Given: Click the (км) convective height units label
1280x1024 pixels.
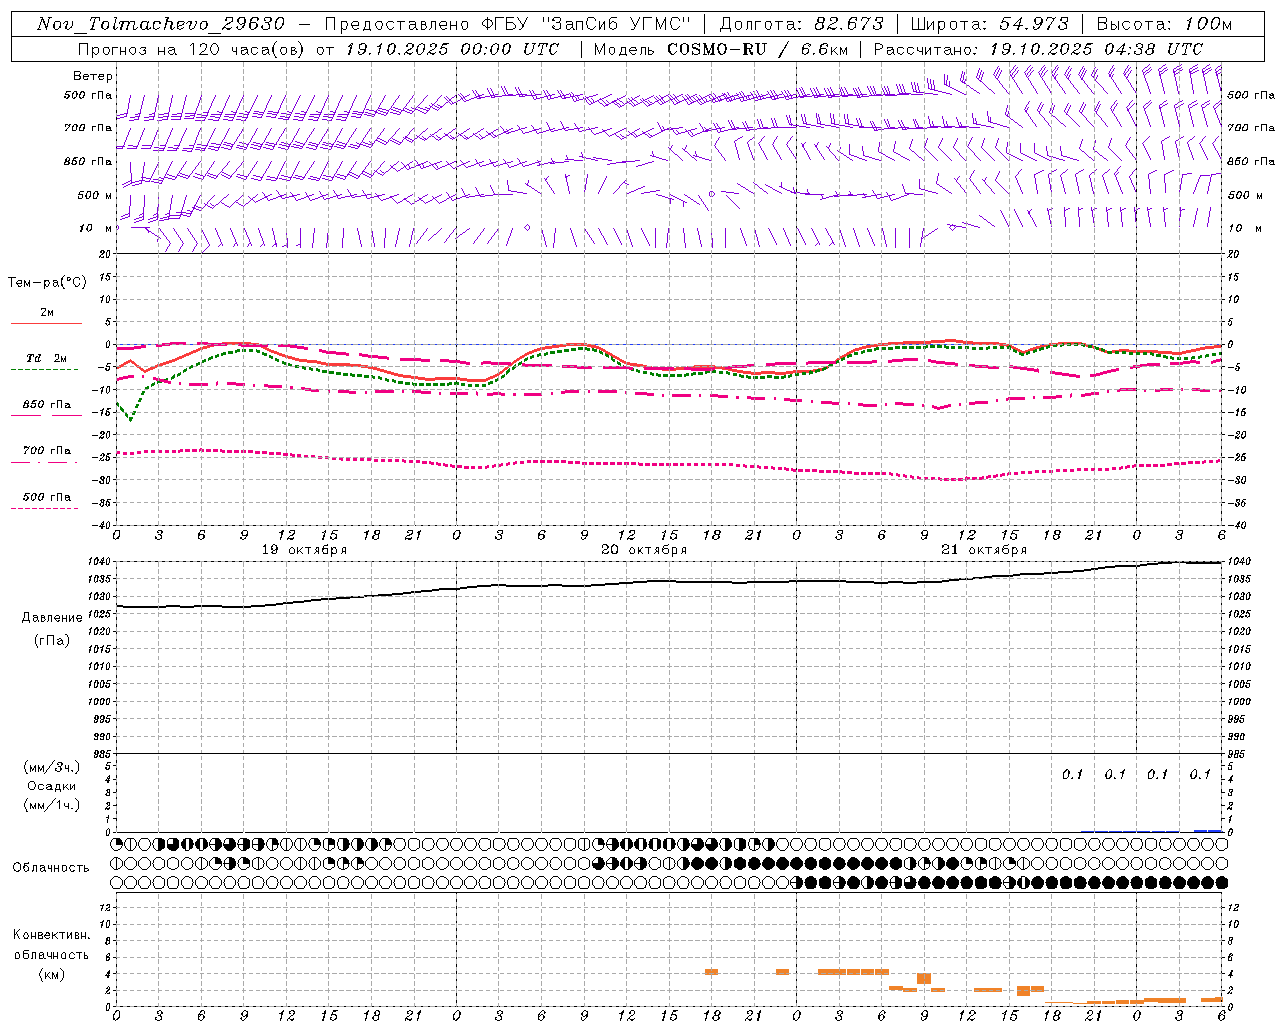Looking at the screenshot, I should tap(51, 974).
